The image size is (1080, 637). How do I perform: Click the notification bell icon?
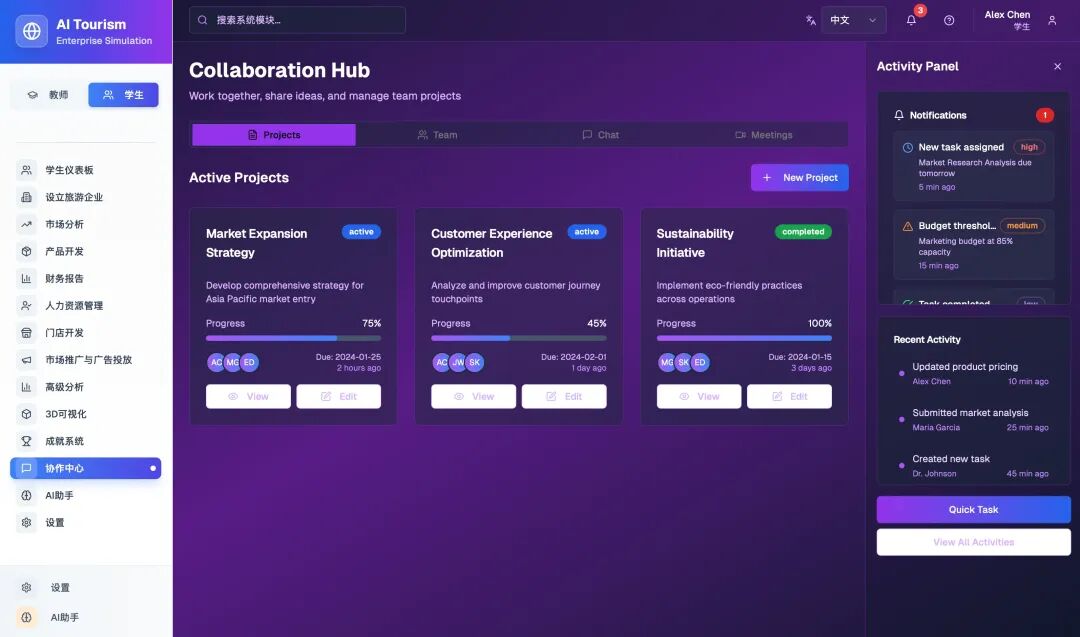pyautogui.click(x=911, y=20)
